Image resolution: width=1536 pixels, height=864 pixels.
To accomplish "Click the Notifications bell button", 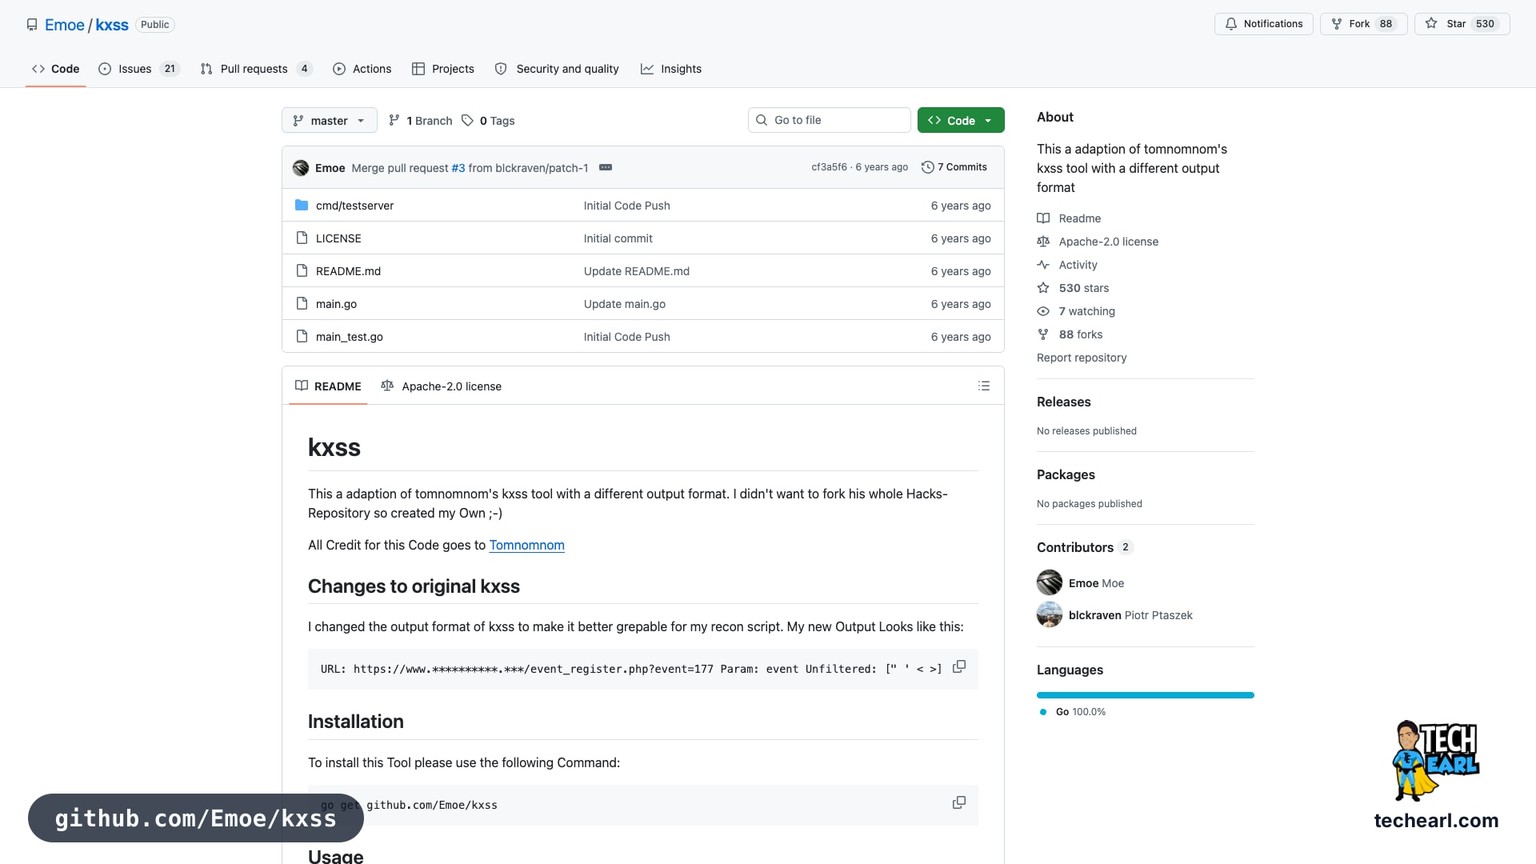I will click(1264, 24).
